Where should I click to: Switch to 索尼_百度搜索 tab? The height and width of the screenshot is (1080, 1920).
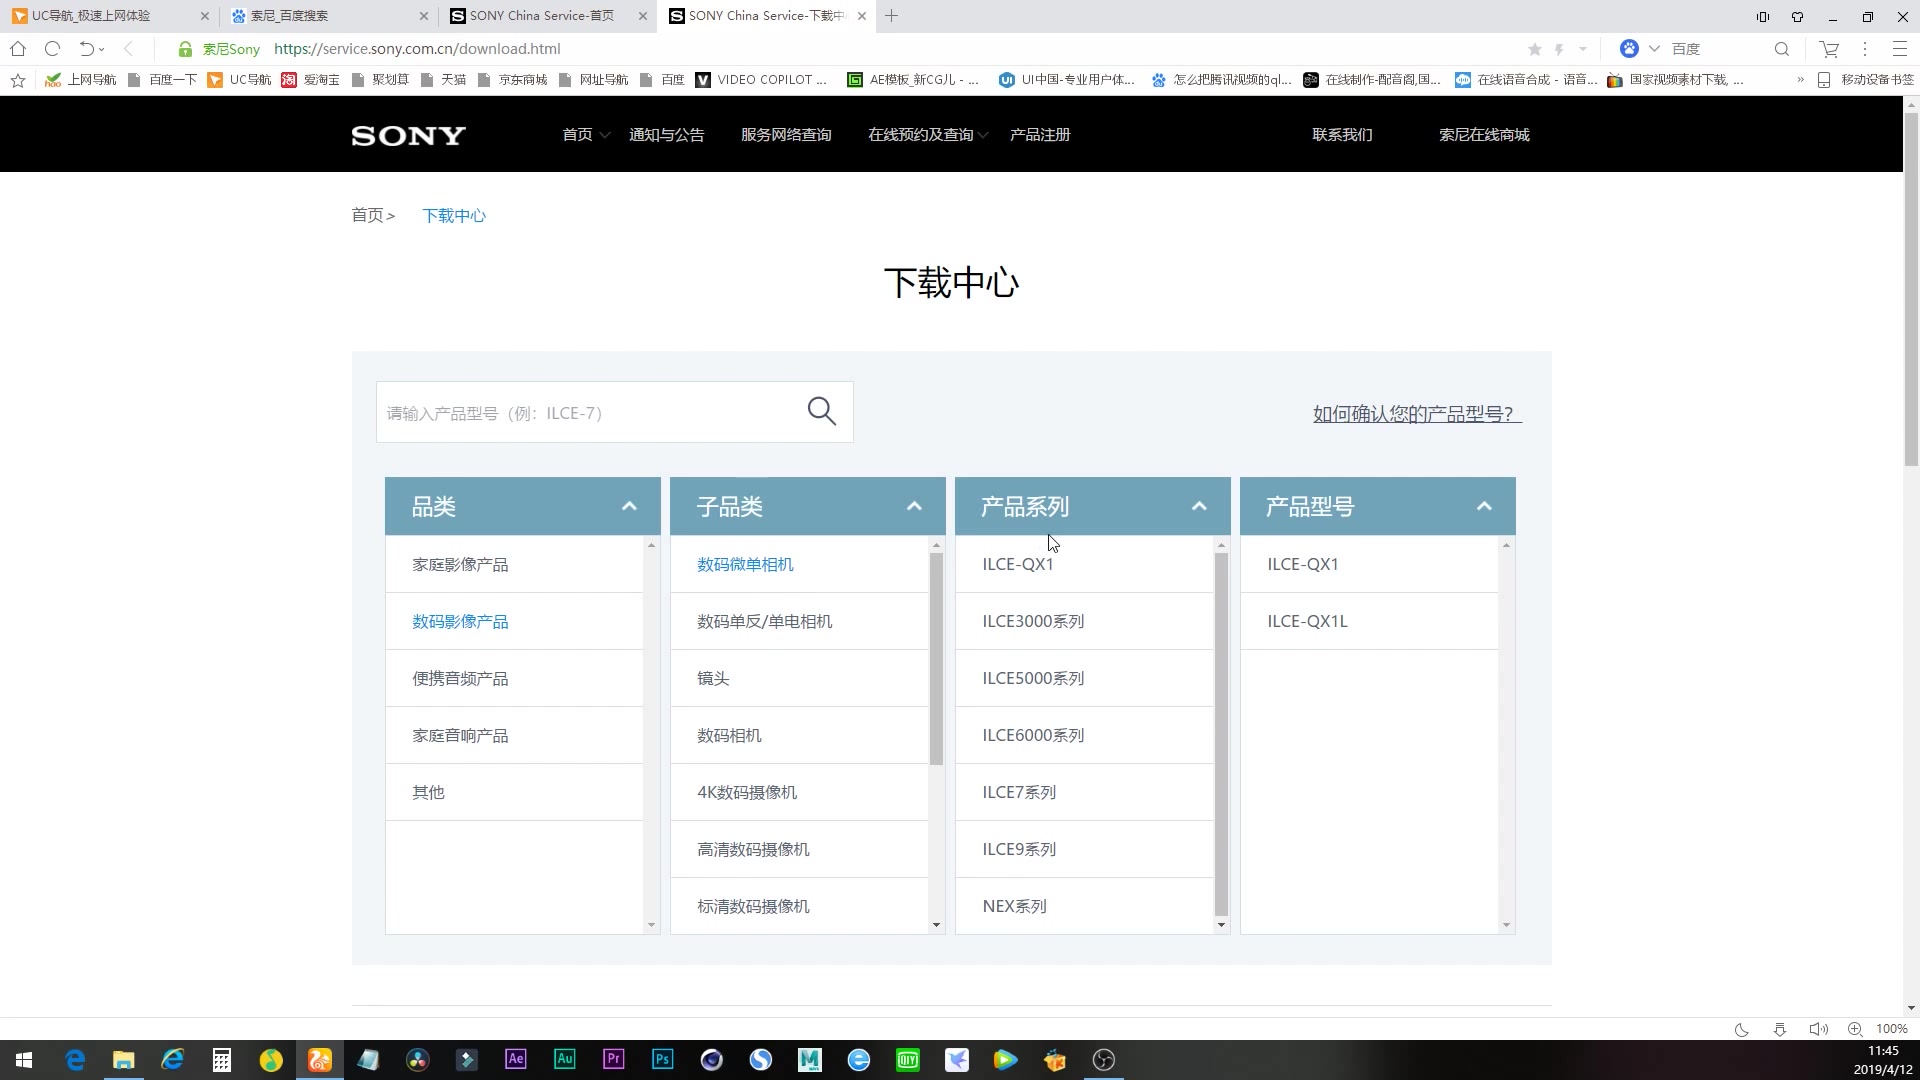tap(326, 16)
